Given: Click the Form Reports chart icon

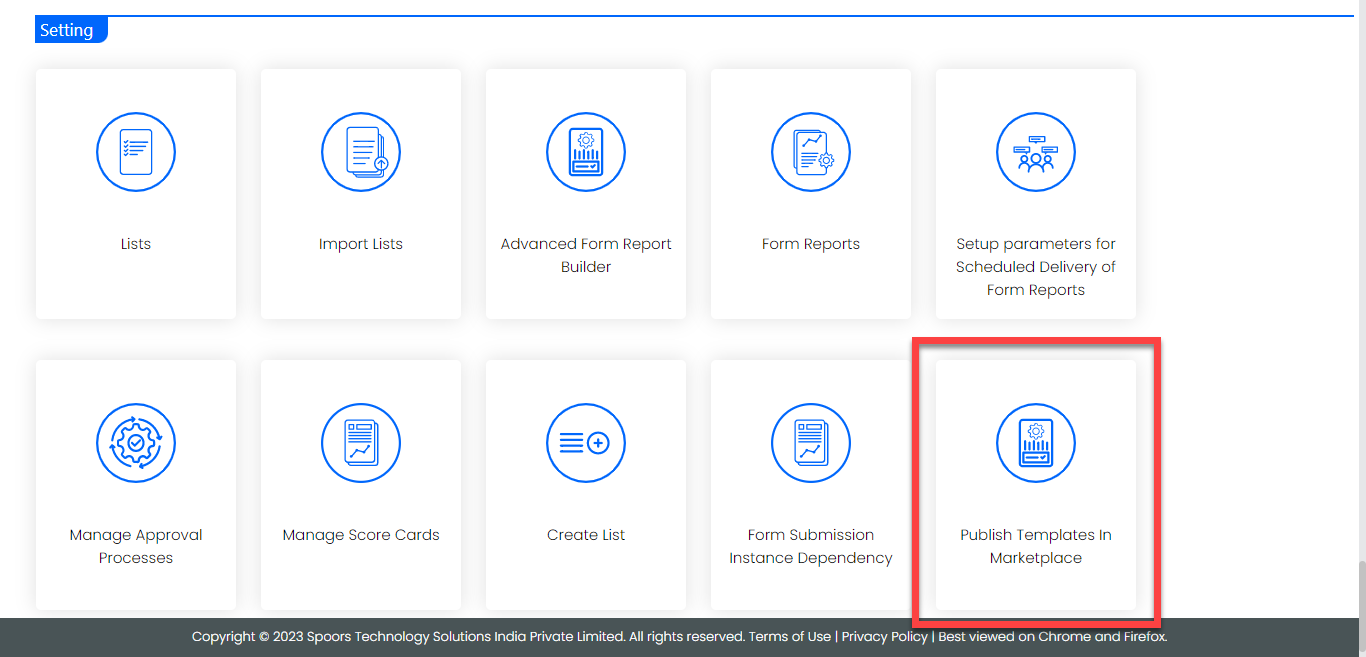Looking at the screenshot, I should click(x=811, y=152).
